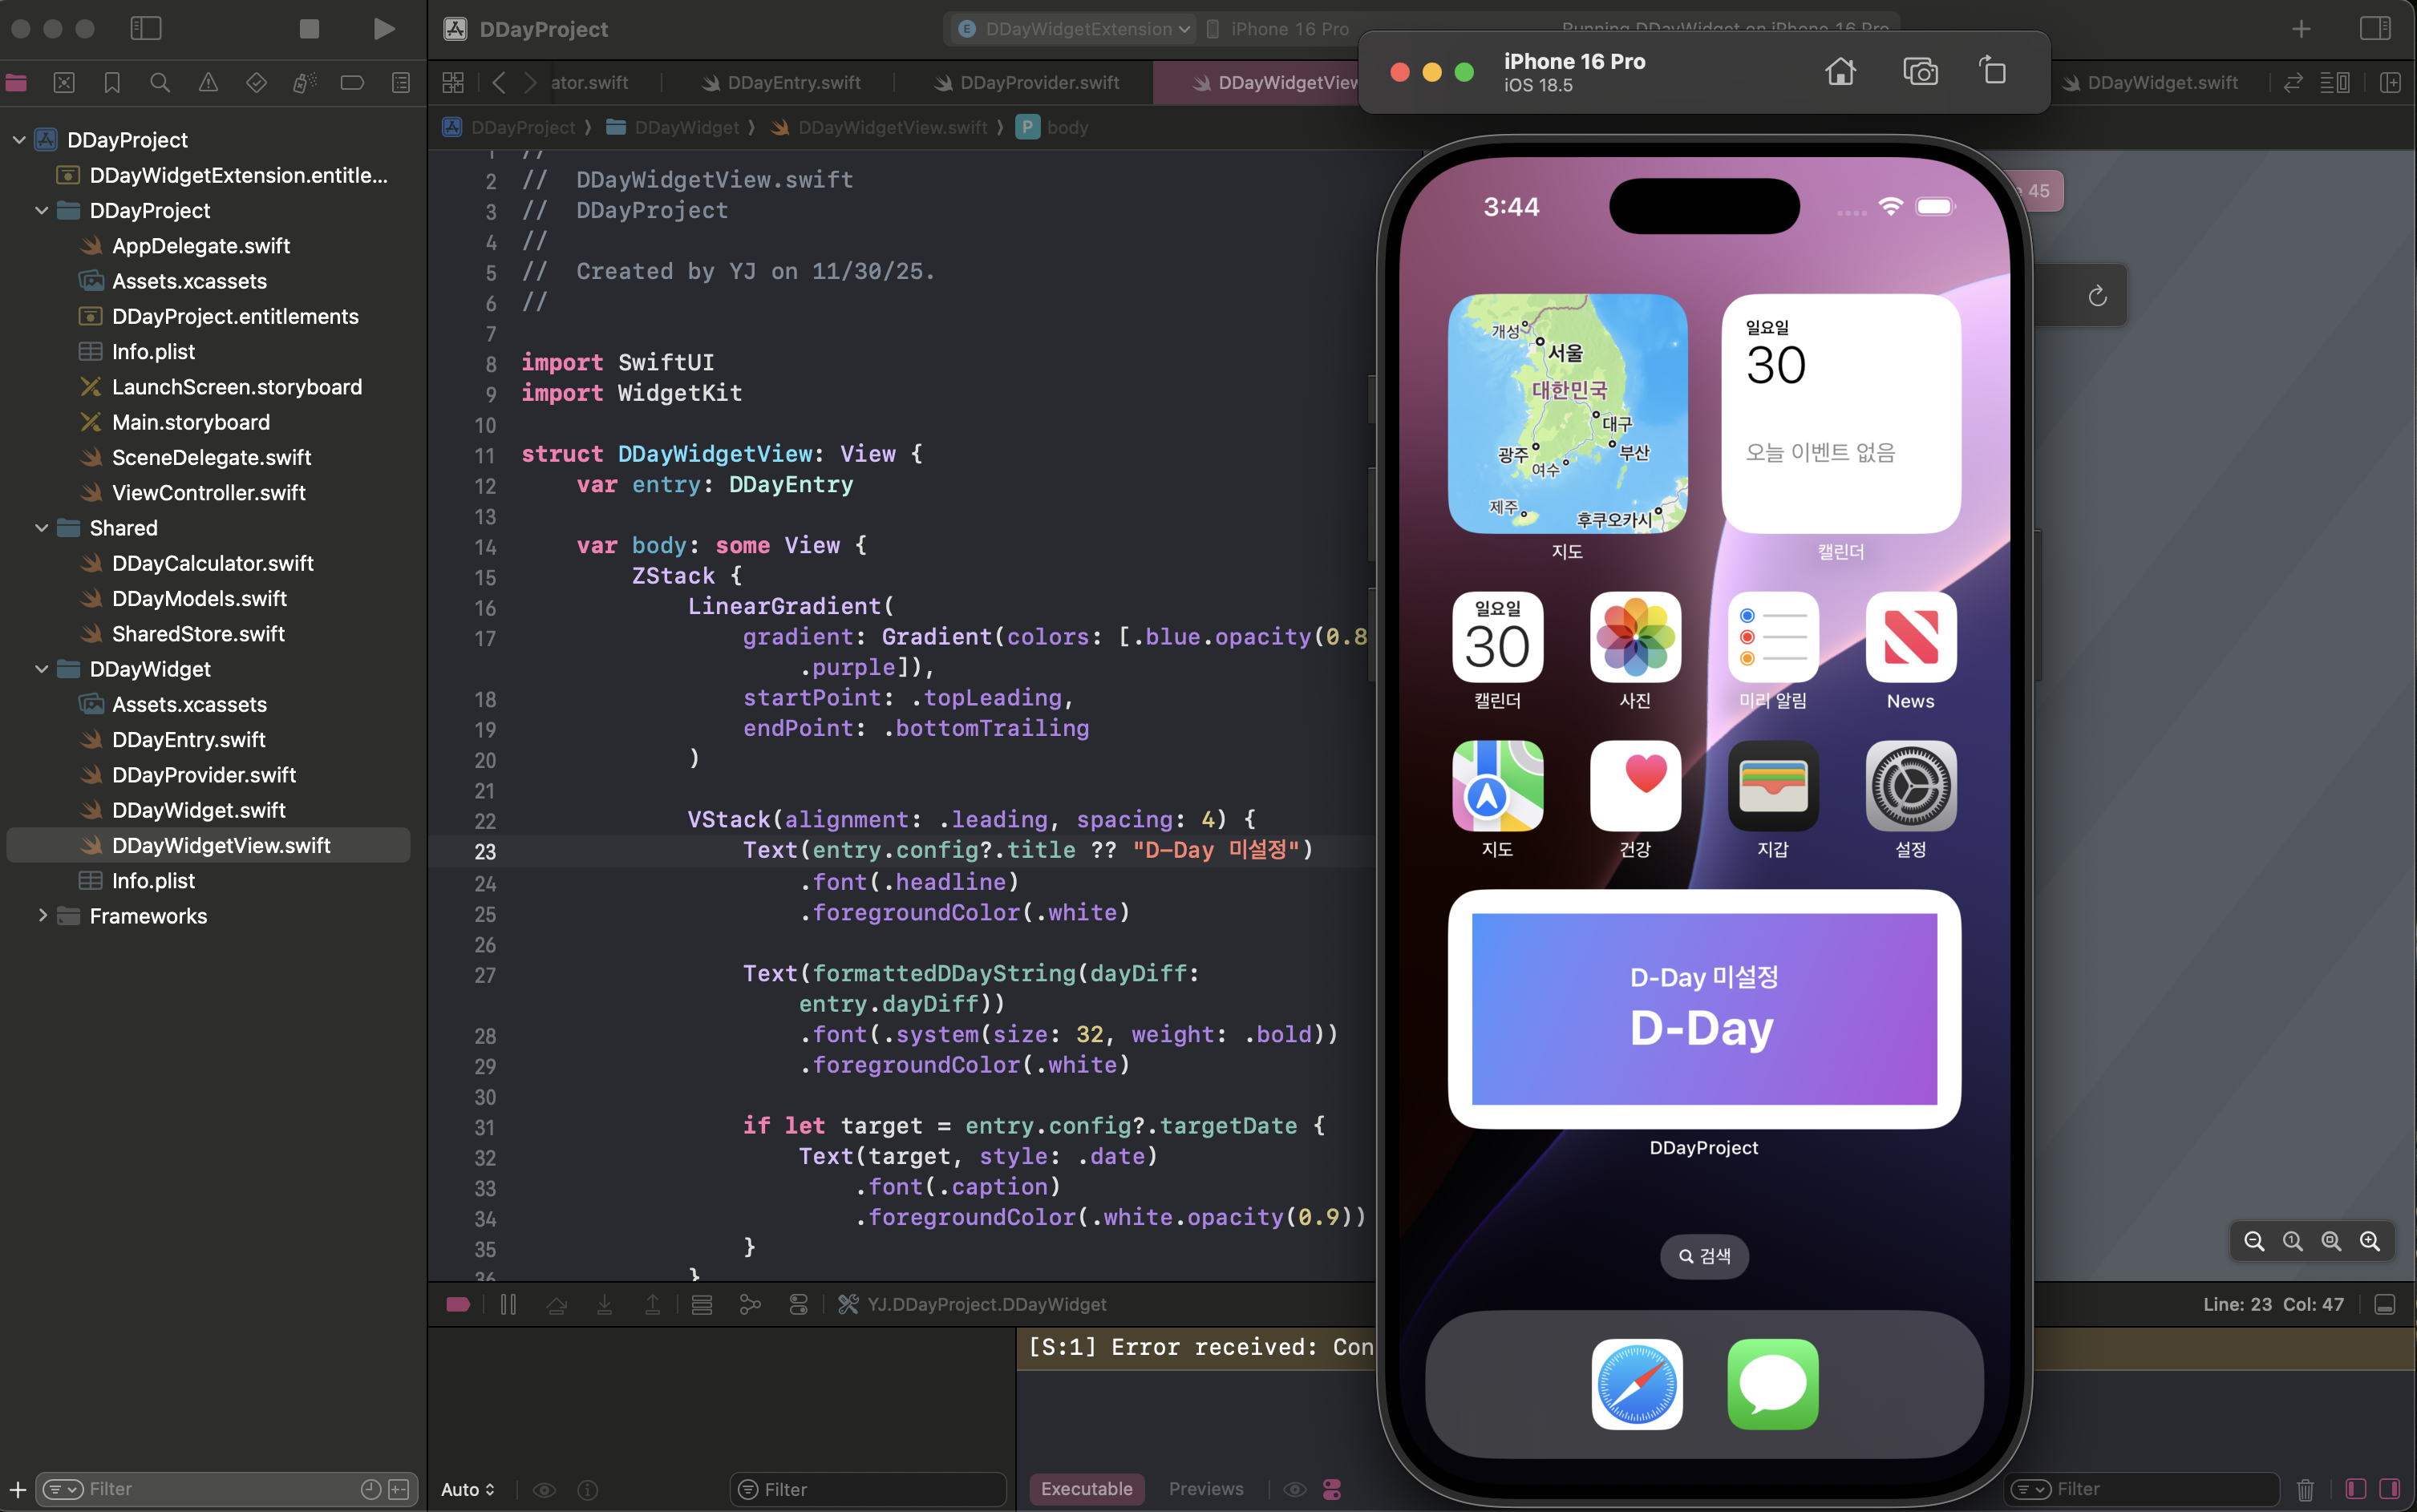Select the Previews button in console bar
Image resolution: width=2417 pixels, height=1512 pixels.
click(1206, 1489)
